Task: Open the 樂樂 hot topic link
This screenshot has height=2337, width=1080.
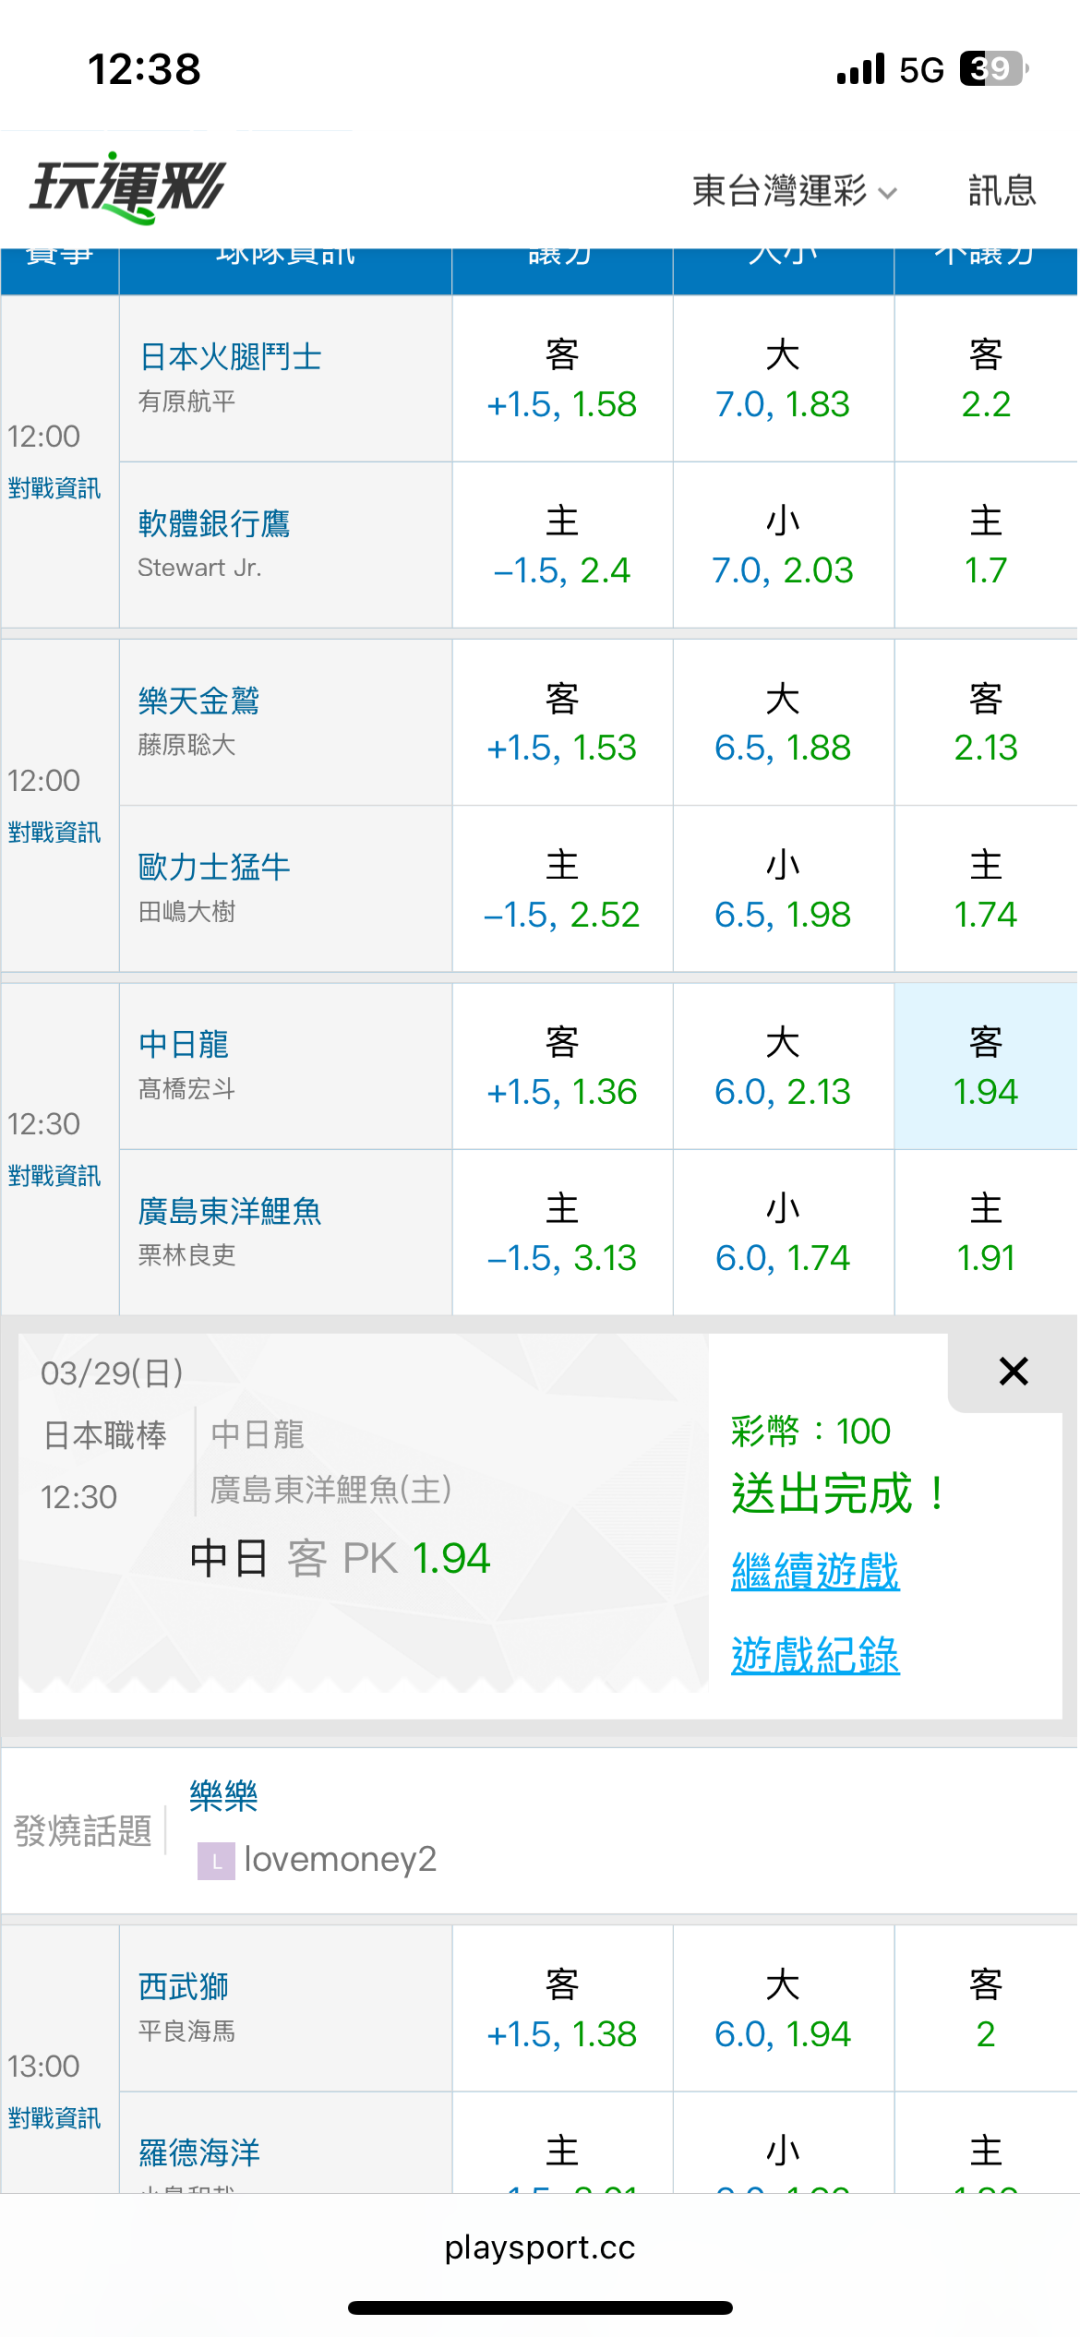Action: [x=223, y=1796]
